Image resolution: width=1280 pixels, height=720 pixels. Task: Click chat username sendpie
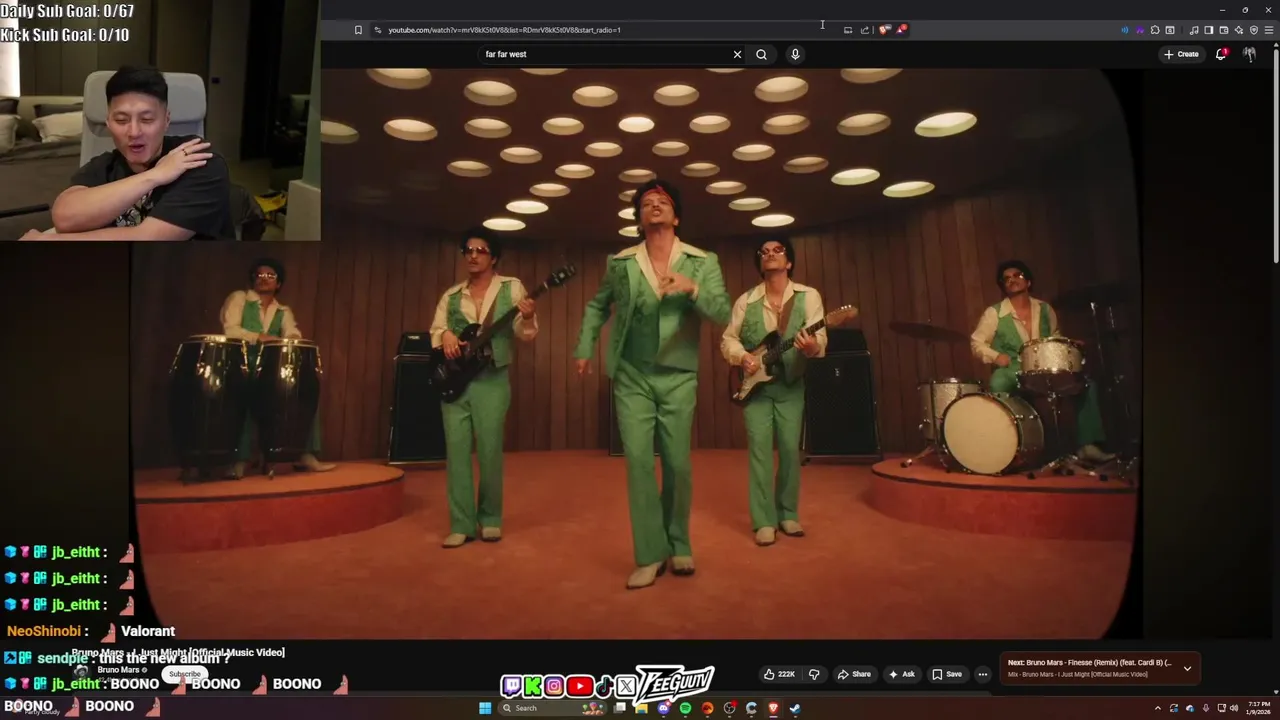62,659
